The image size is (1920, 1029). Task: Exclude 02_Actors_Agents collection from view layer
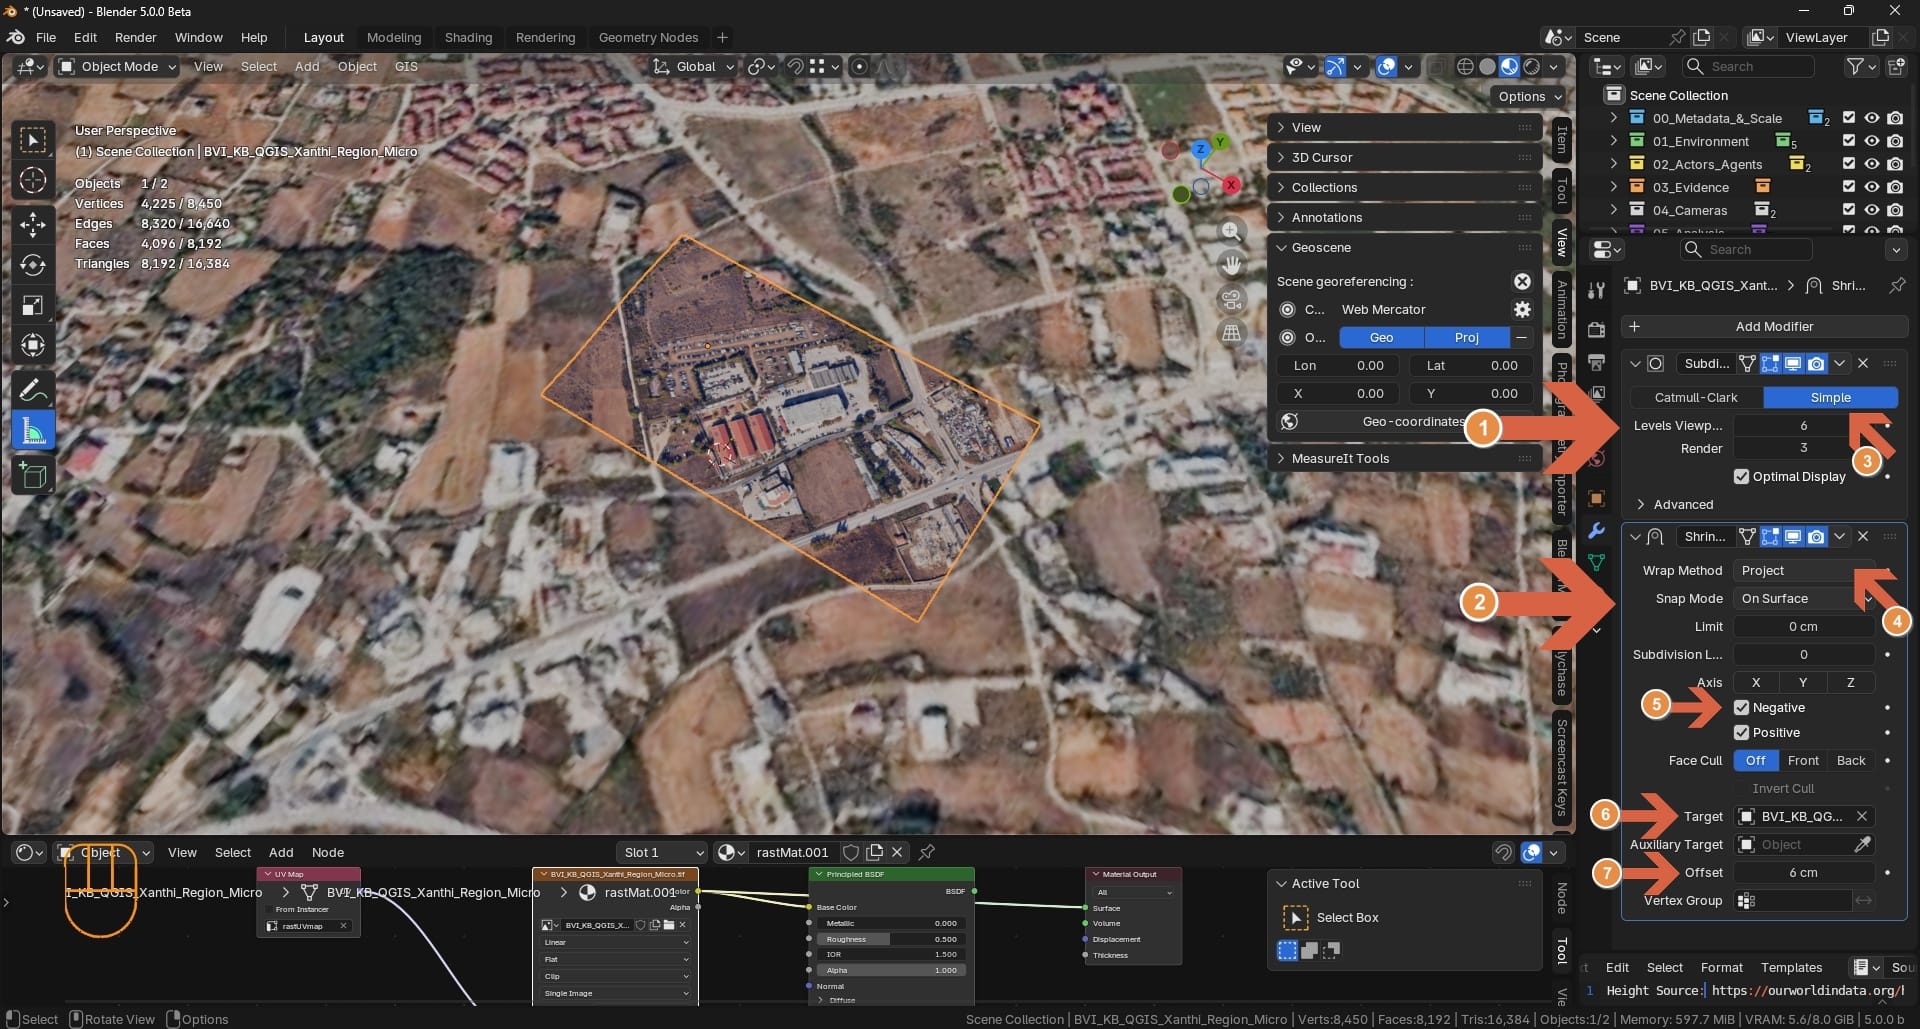point(1848,164)
